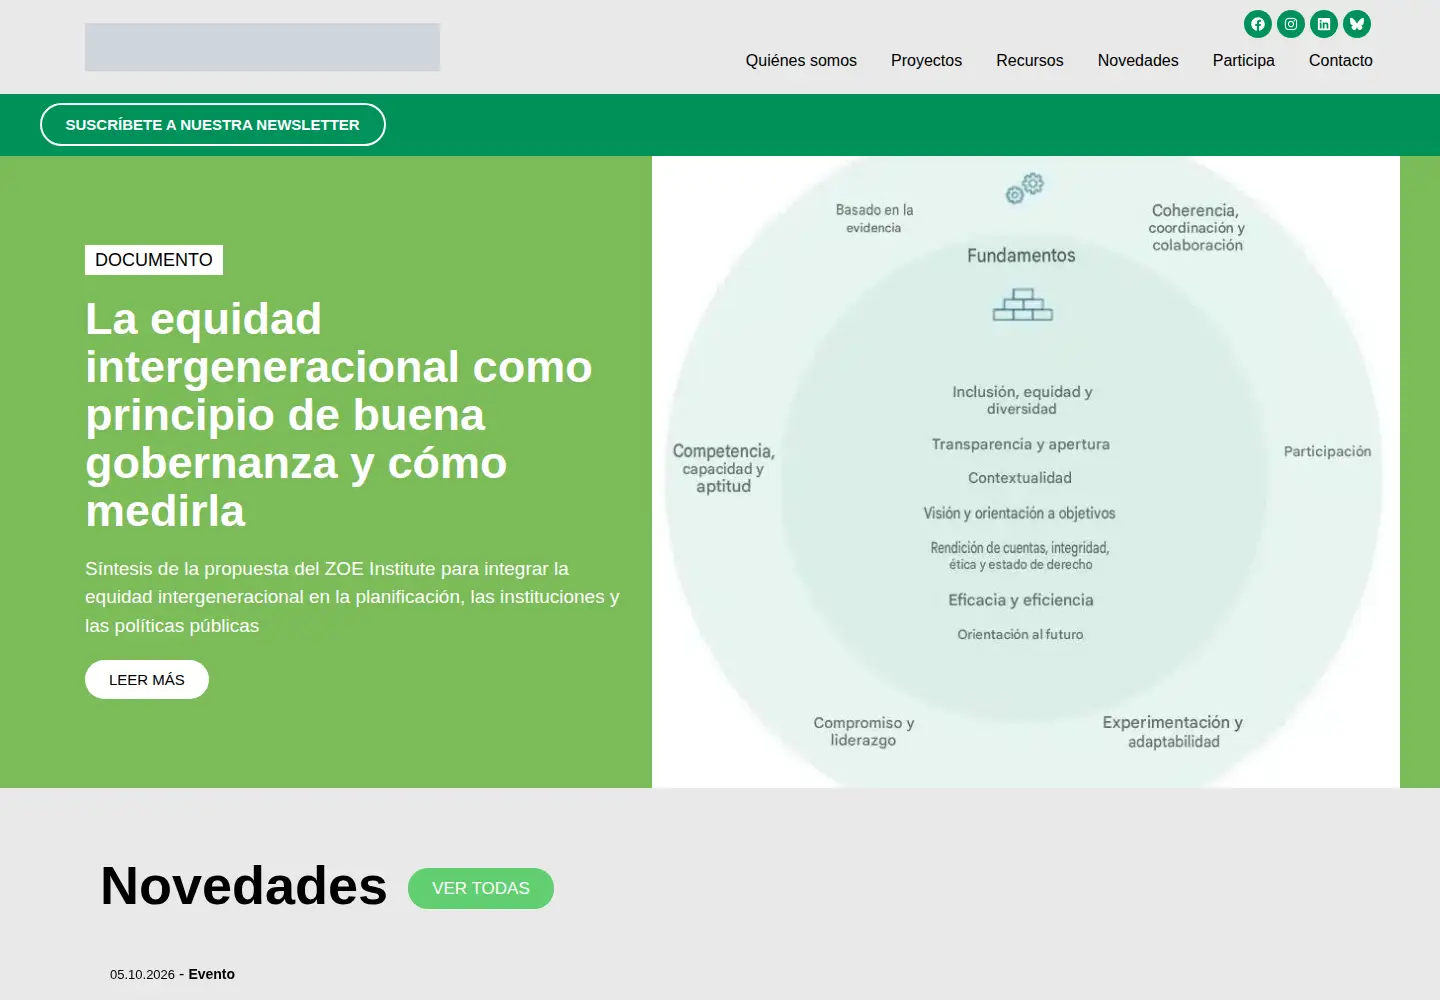The height and width of the screenshot is (1000, 1440).
Task: Open the Quiénes somos menu
Action: click(x=801, y=60)
